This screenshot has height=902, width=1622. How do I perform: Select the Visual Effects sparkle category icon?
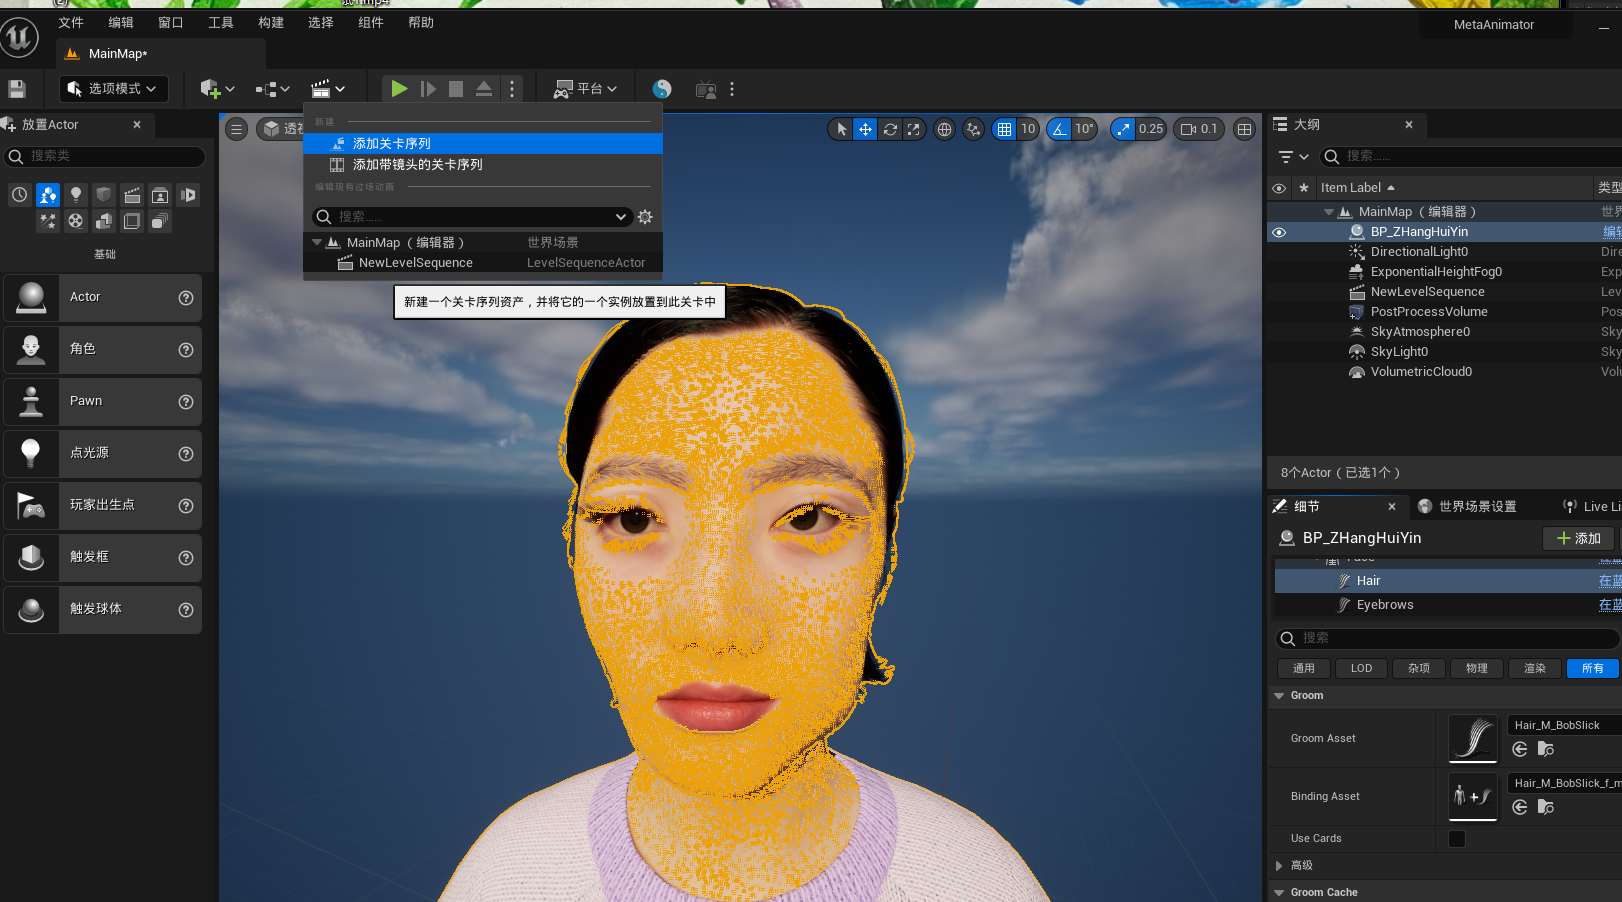click(x=47, y=221)
